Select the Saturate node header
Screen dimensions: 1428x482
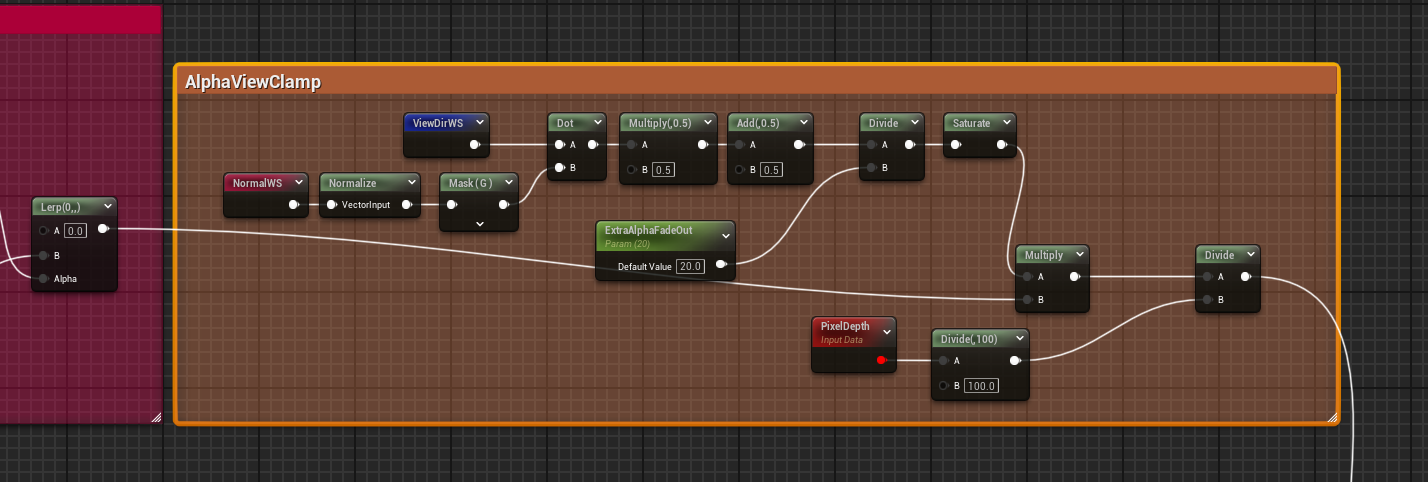(970, 123)
